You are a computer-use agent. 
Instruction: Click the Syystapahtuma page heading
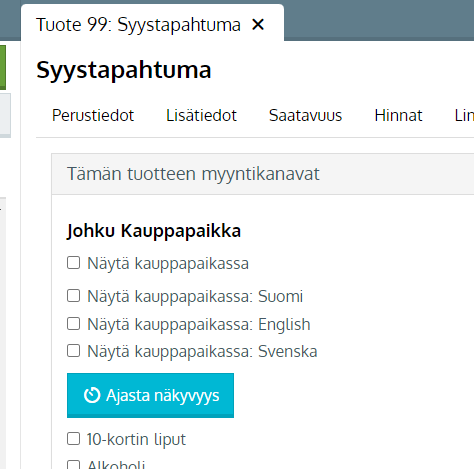(124, 70)
